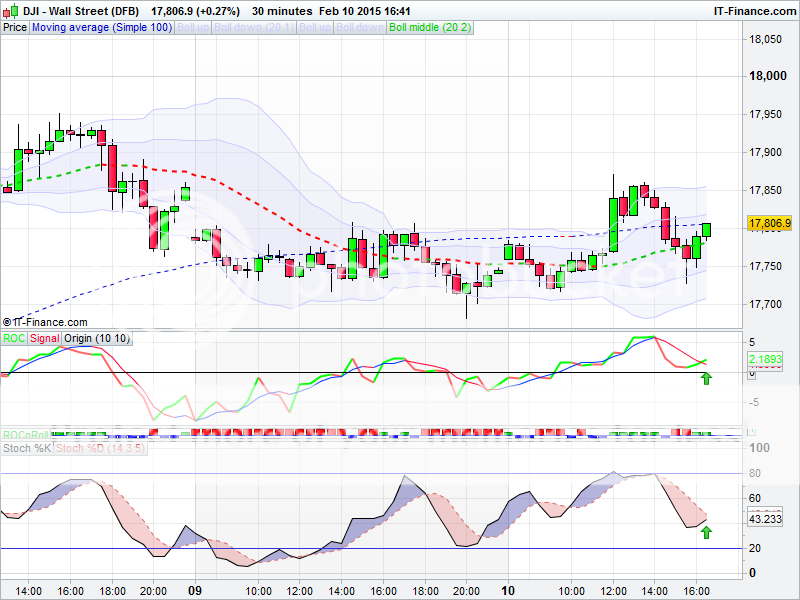The height and width of the screenshot is (600, 800).
Task: Click the candlestick chart icon beside DJI title
Action: point(8,10)
